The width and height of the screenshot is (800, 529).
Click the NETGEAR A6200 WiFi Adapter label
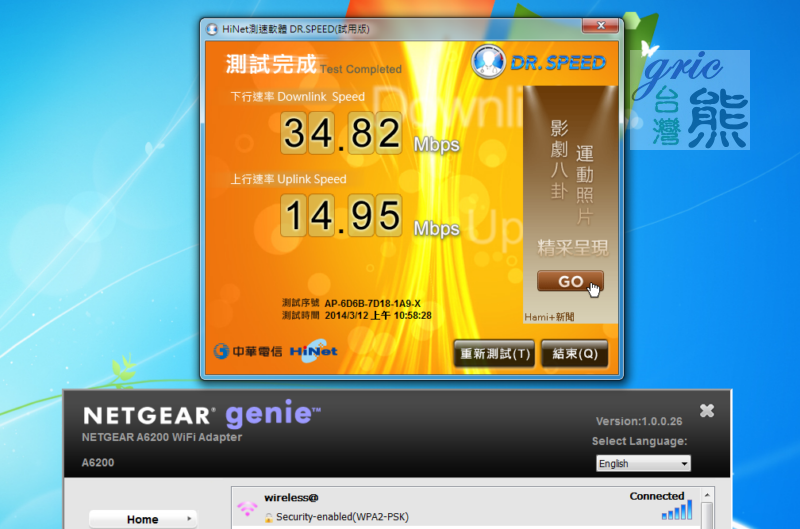[x=162, y=437]
